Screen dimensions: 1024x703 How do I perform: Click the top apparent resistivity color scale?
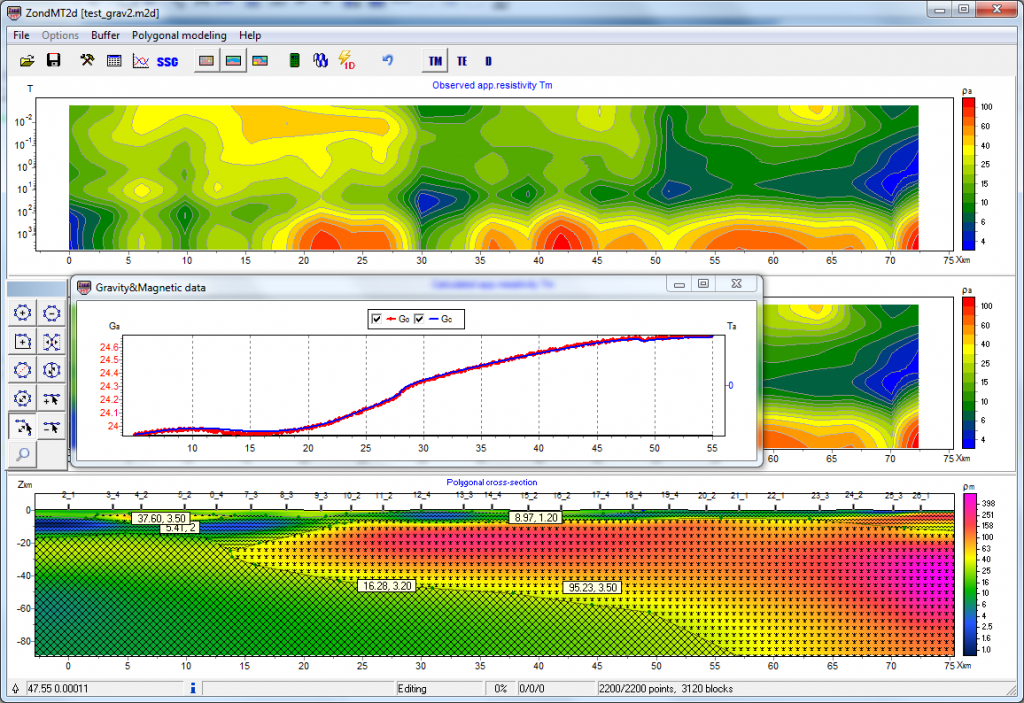click(x=968, y=176)
